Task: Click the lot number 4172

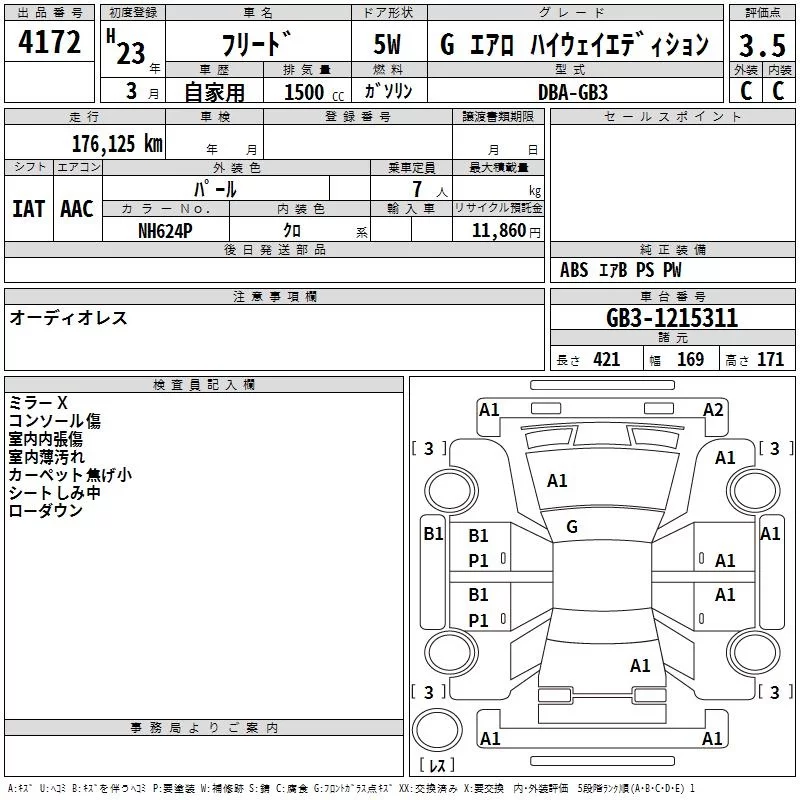Action: 50,43
